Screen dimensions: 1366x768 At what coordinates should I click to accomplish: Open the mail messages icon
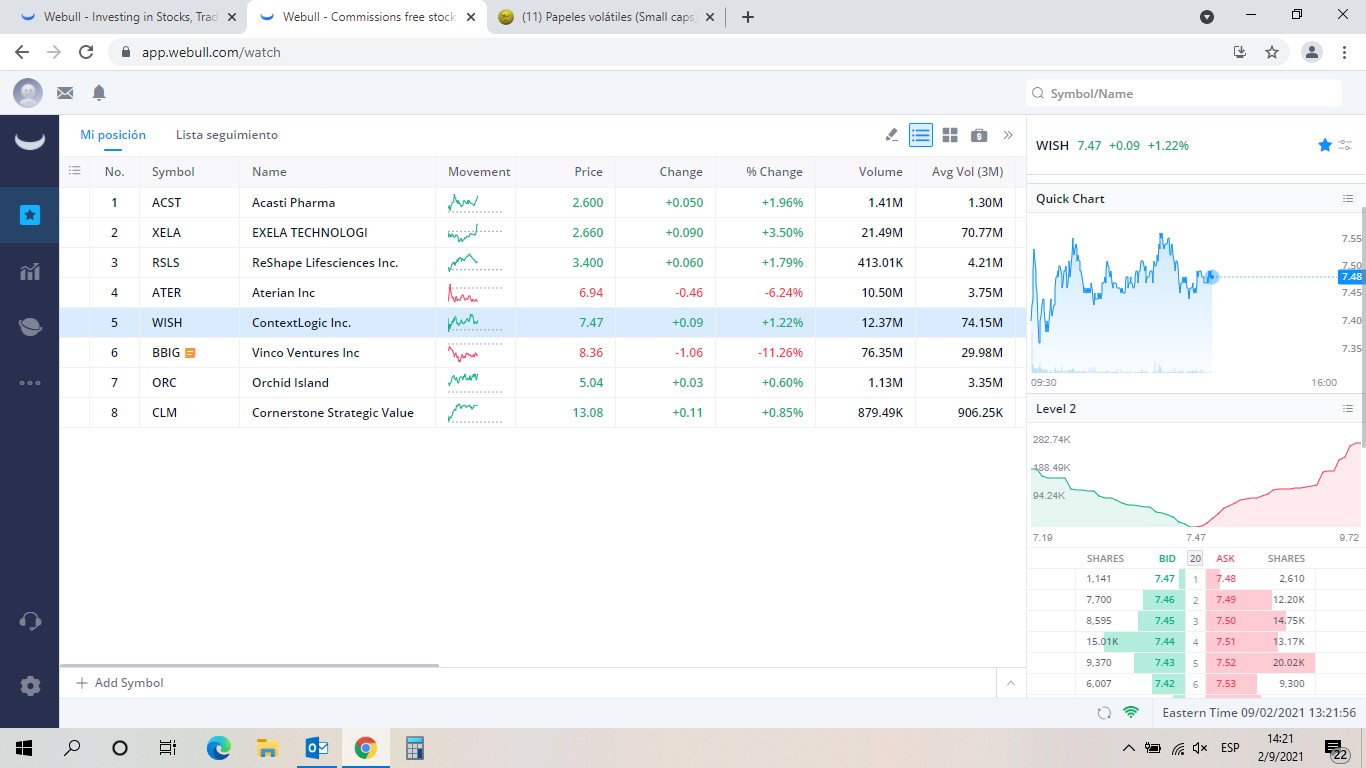pyautogui.click(x=65, y=93)
